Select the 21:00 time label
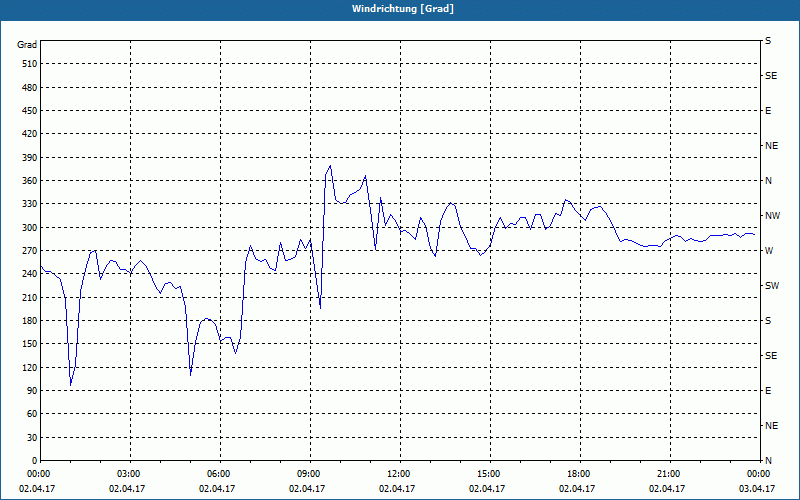Viewport: 800px width, 500px height. tap(670, 474)
